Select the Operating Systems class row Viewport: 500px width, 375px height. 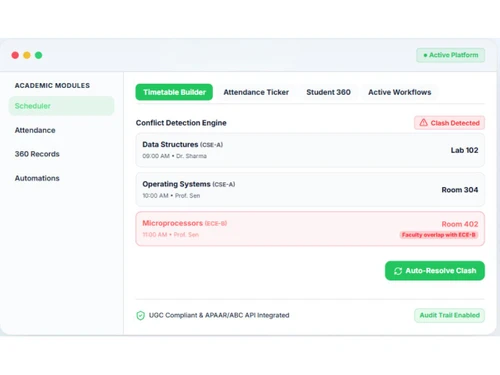(x=310, y=190)
